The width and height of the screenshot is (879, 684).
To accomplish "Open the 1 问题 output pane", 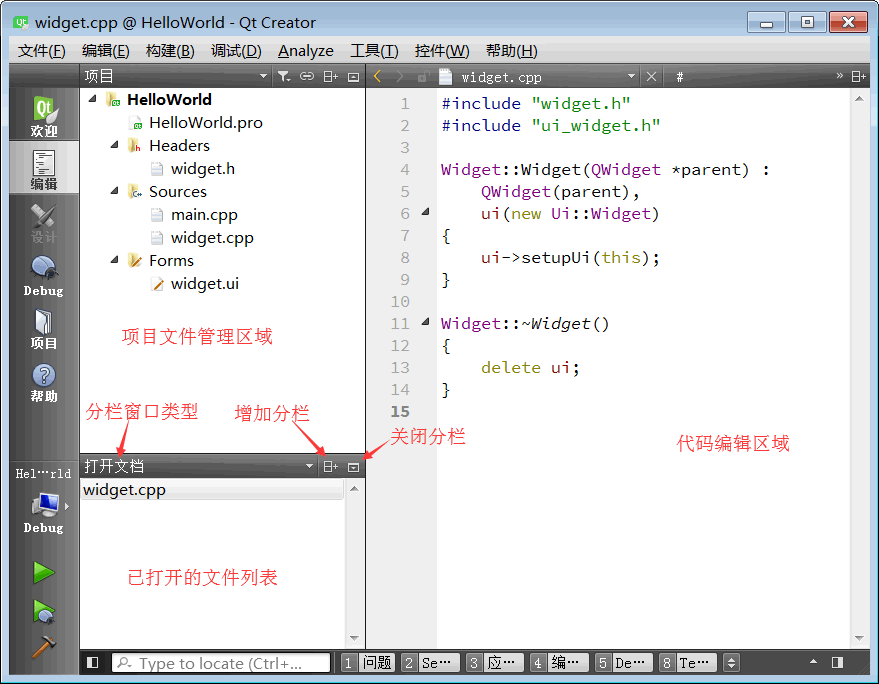I will pyautogui.click(x=368, y=663).
